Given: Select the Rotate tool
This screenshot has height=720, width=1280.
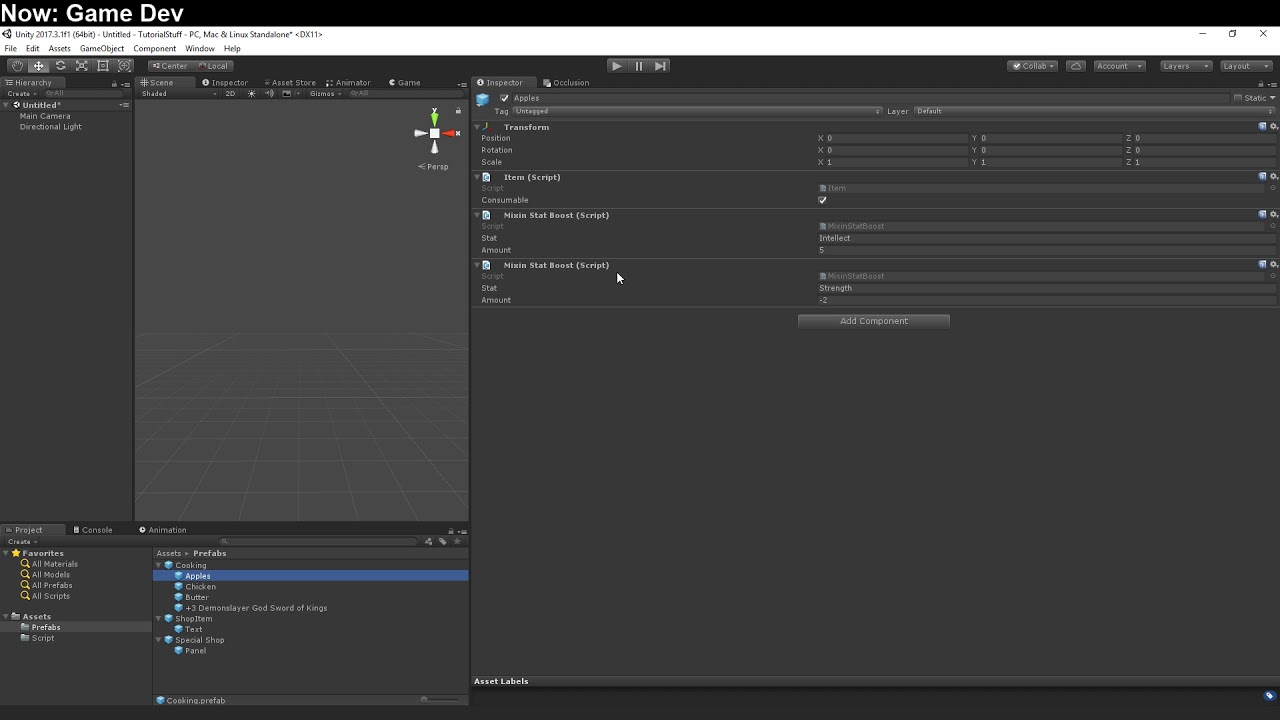Looking at the screenshot, I should pos(60,66).
